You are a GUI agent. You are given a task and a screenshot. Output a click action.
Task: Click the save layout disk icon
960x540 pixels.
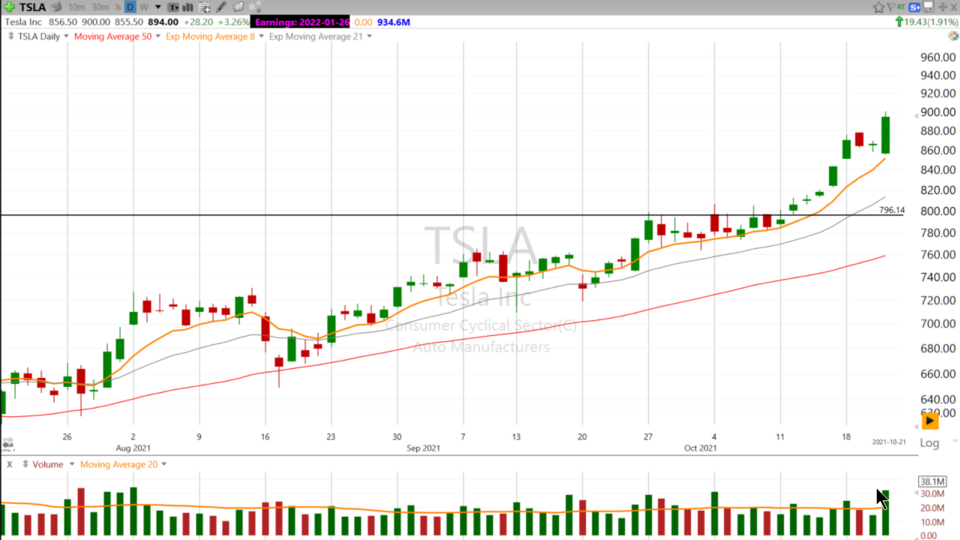[x=929, y=7]
